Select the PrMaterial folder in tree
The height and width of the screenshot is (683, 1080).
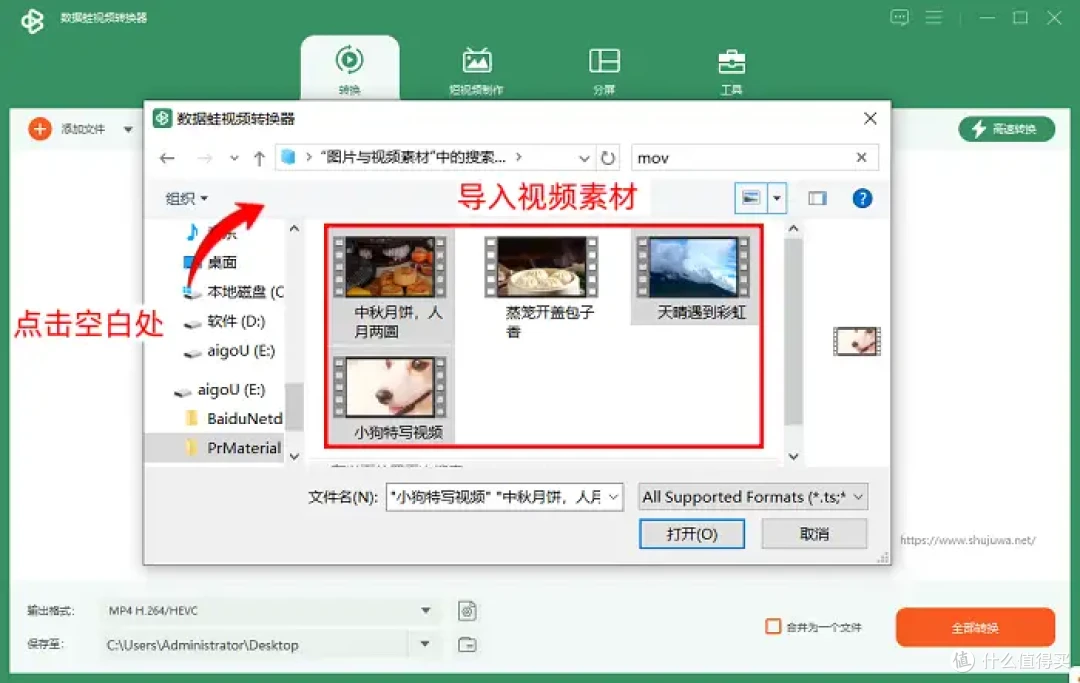(233, 448)
